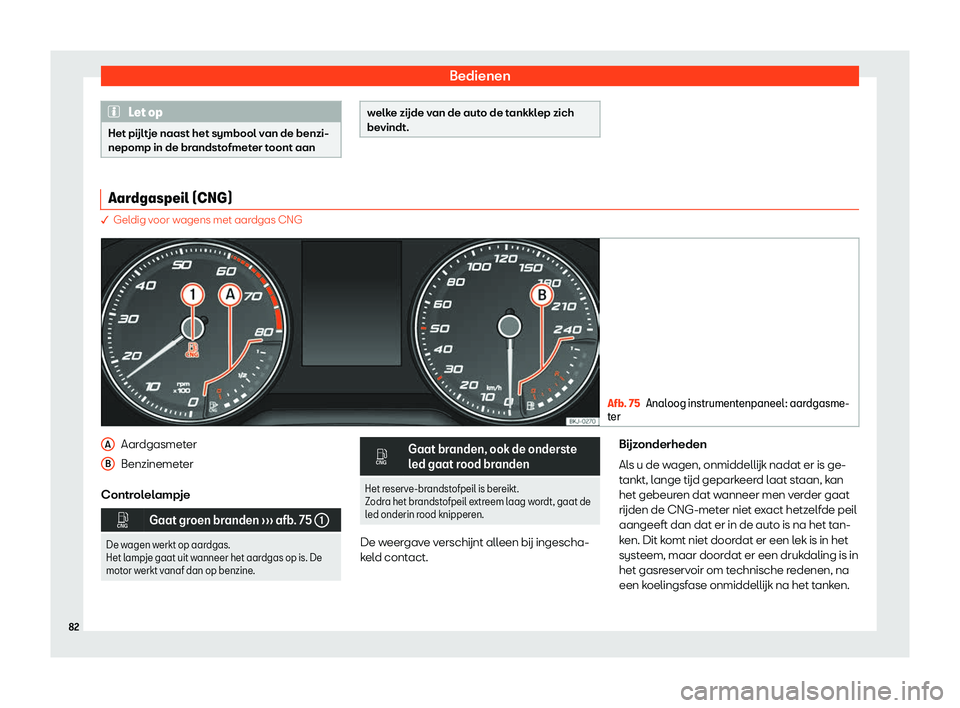Screen dimensions: 960x708
Task: Click the center display screen between gauges
Action: click(x=351, y=302)
